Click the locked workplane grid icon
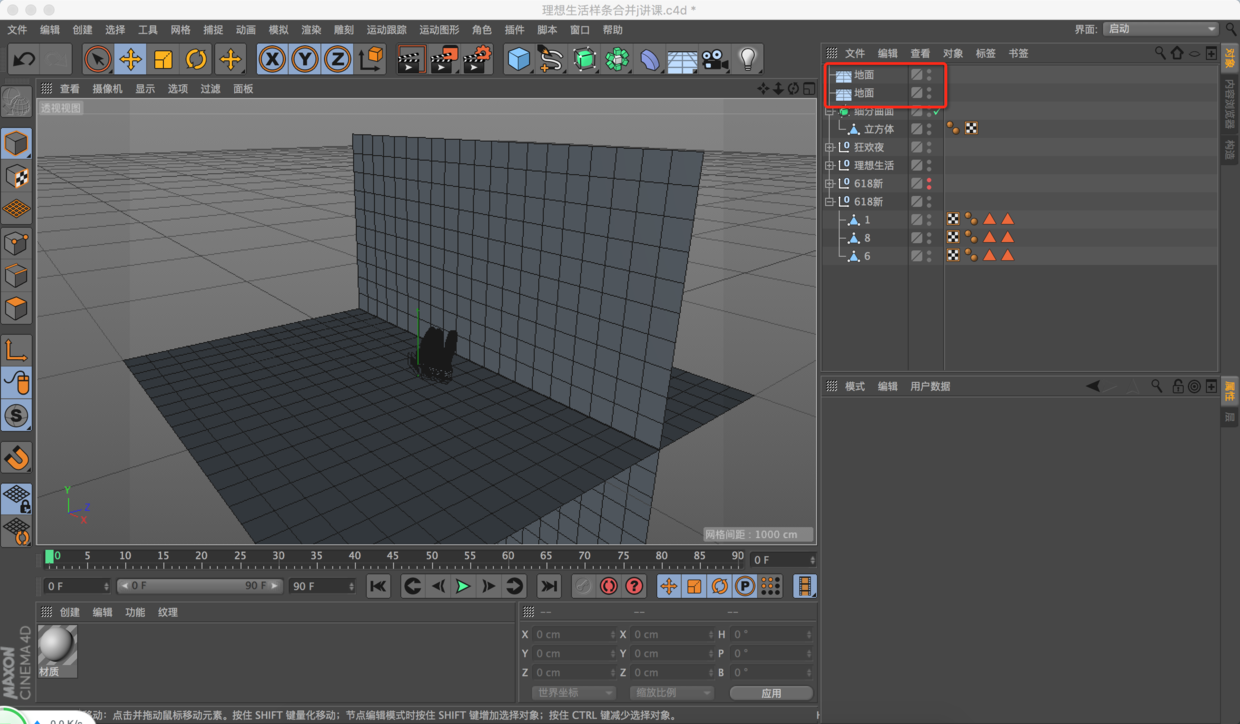The width and height of the screenshot is (1240, 724). pos(16,497)
